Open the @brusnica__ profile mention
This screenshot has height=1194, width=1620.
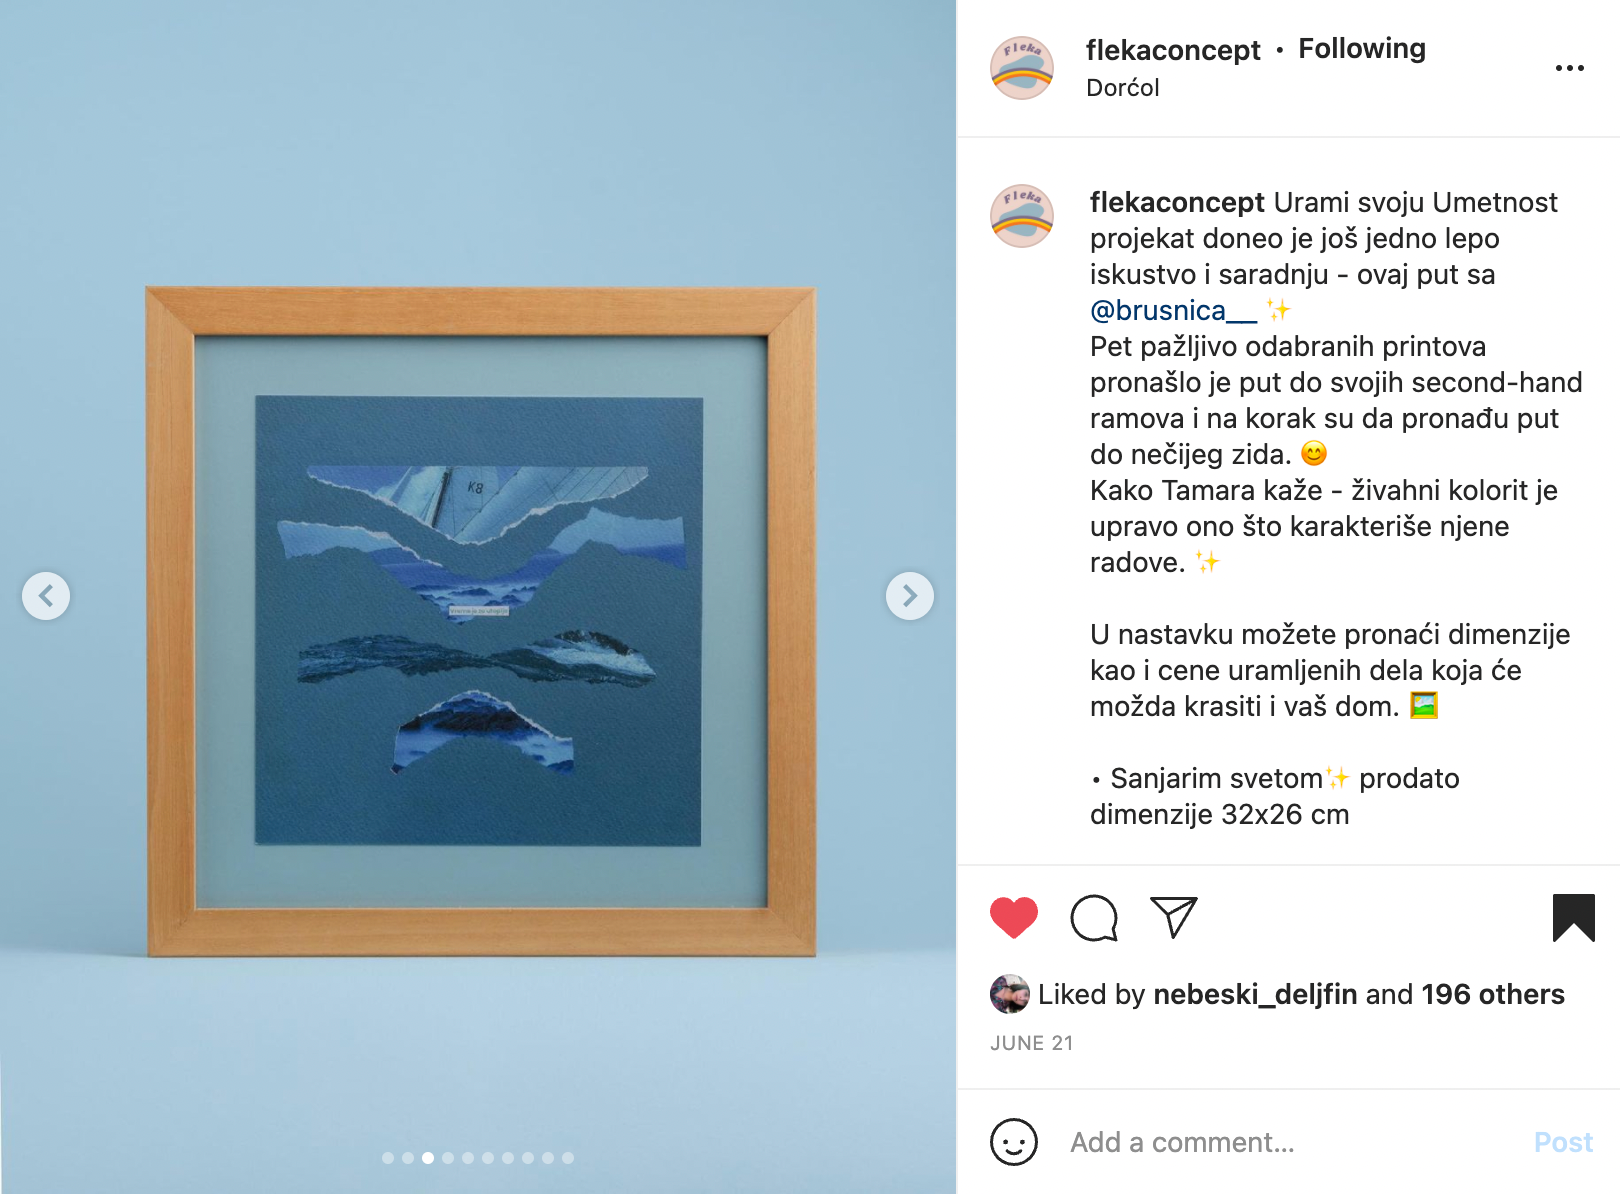tap(1173, 311)
